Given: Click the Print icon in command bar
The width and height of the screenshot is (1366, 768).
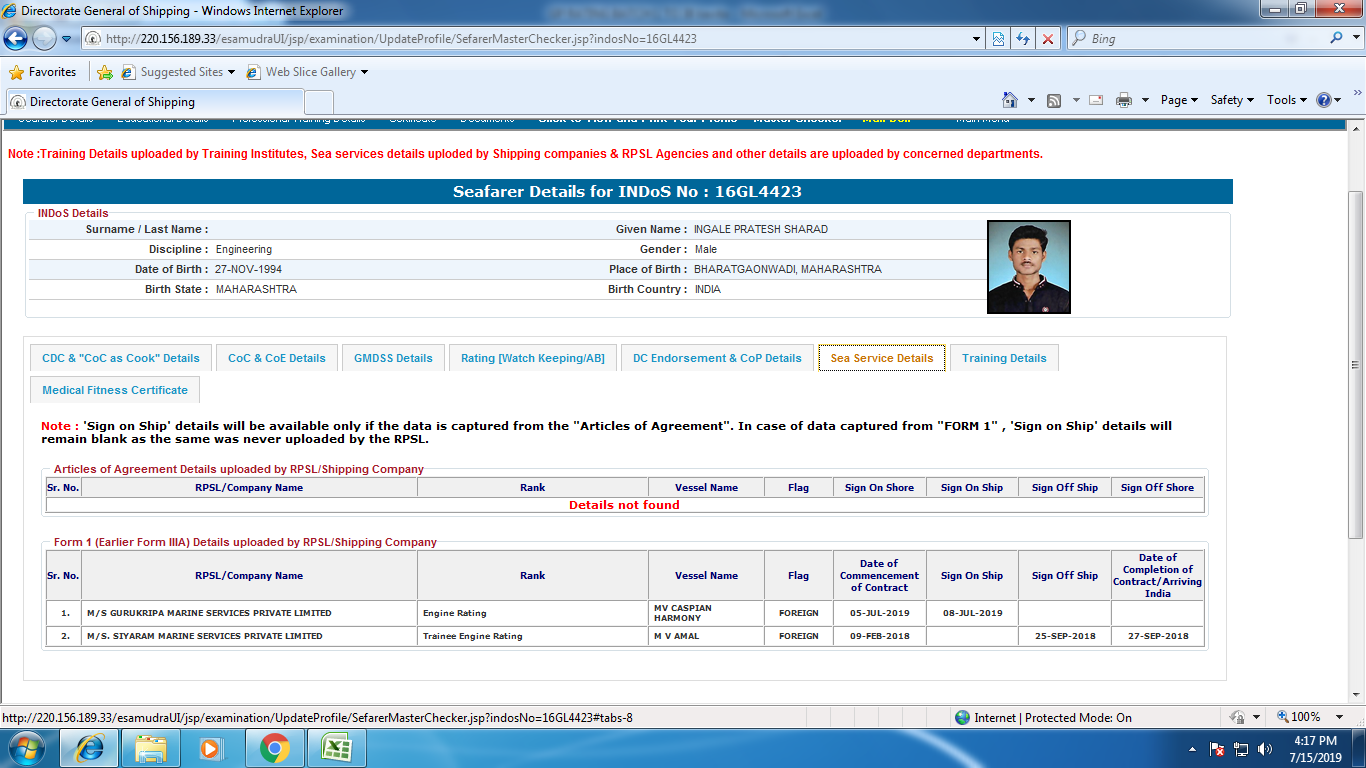Looking at the screenshot, I should [x=1124, y=100].
